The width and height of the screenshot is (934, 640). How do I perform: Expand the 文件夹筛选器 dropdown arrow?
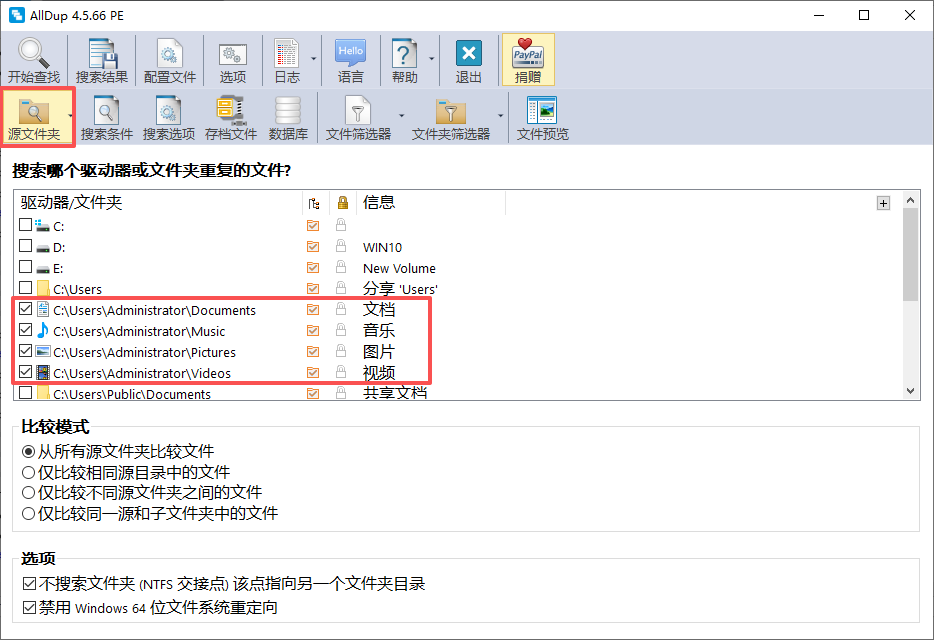tap(500, 117)
